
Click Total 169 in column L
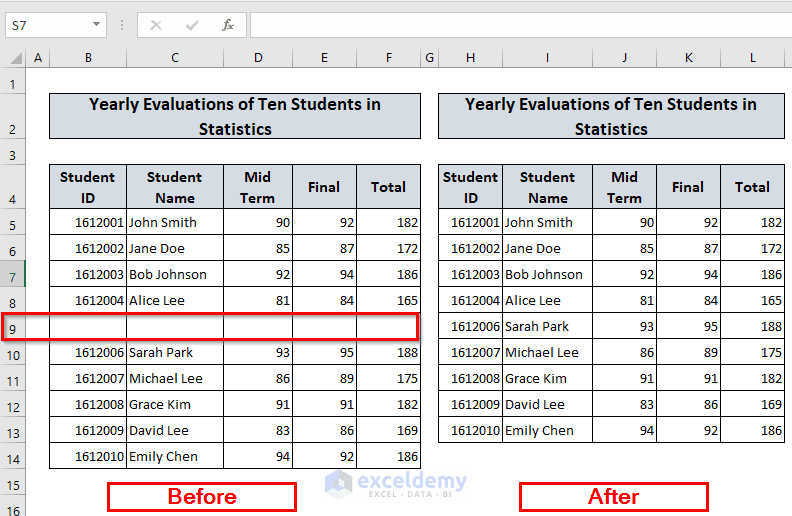pos(753,404)
